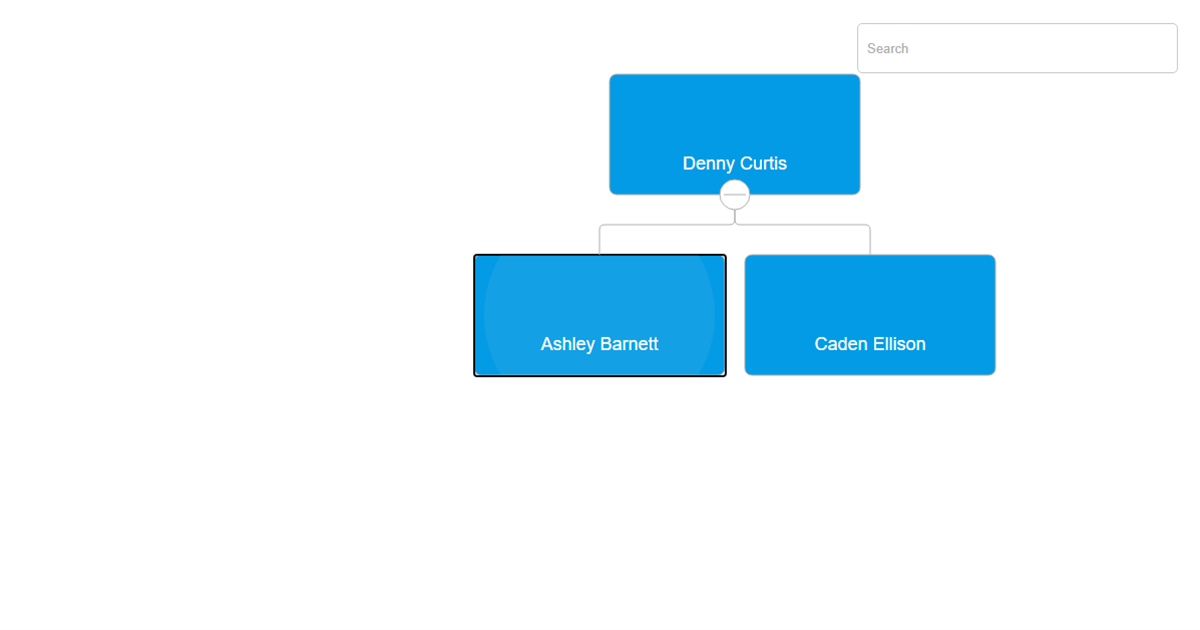
Task: Click empty canvas left of Ashley Barnett
Action: click(x=250, y=315)
